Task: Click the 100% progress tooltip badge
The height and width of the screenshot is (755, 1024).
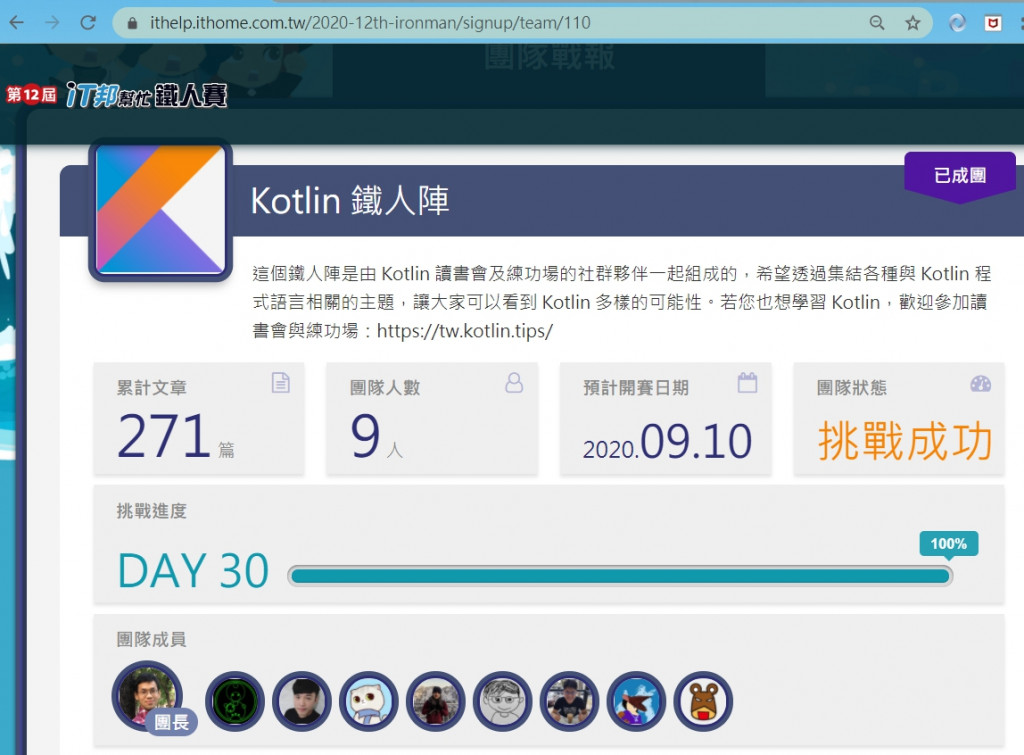Action: [949, 544]
